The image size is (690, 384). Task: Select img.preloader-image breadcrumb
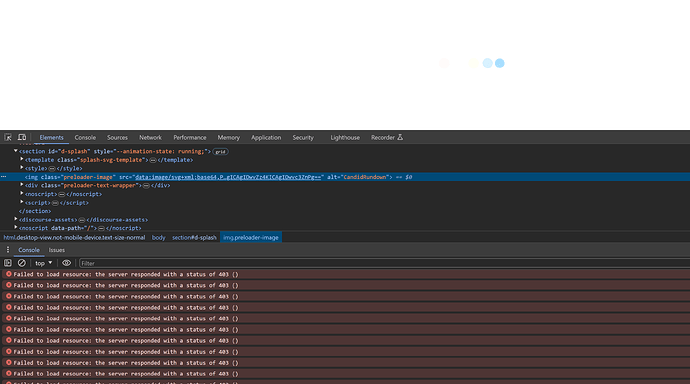coord(251,238)
